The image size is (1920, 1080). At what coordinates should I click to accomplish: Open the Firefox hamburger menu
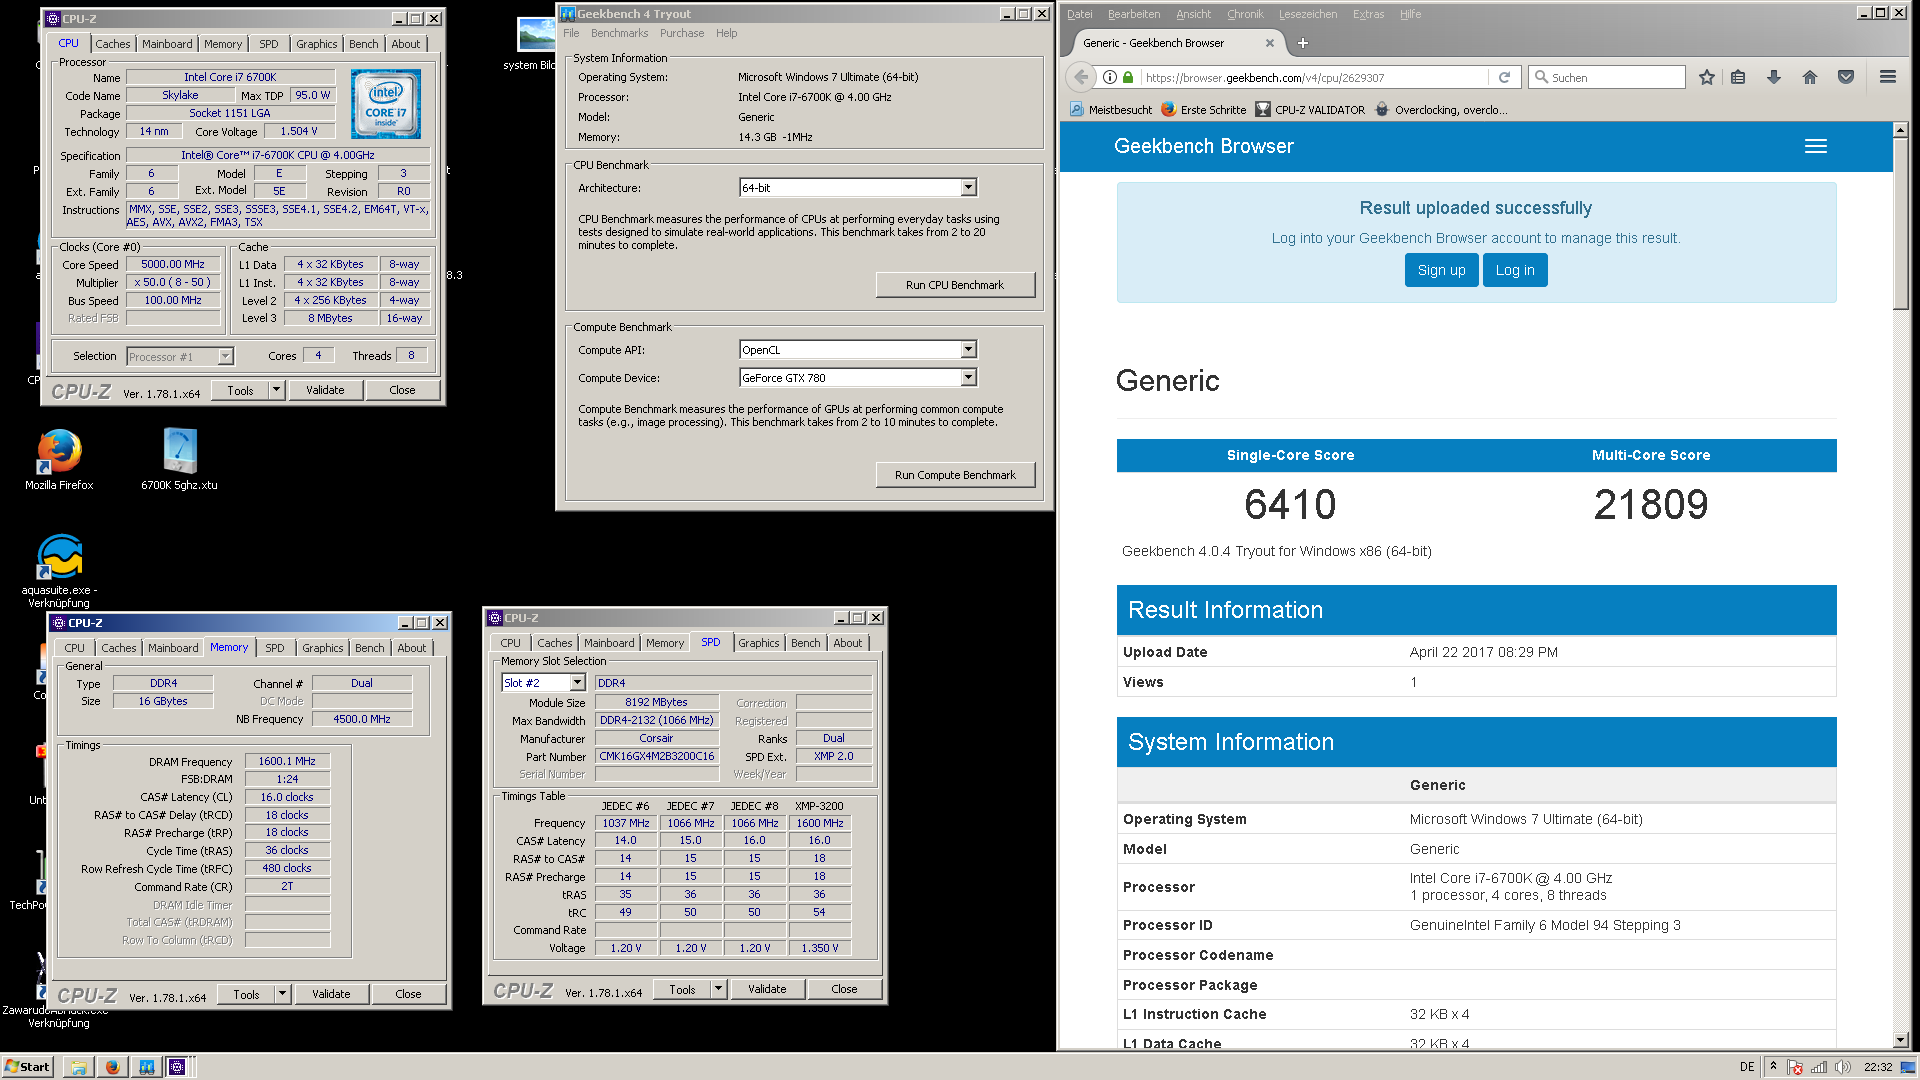pos(1888,77)
